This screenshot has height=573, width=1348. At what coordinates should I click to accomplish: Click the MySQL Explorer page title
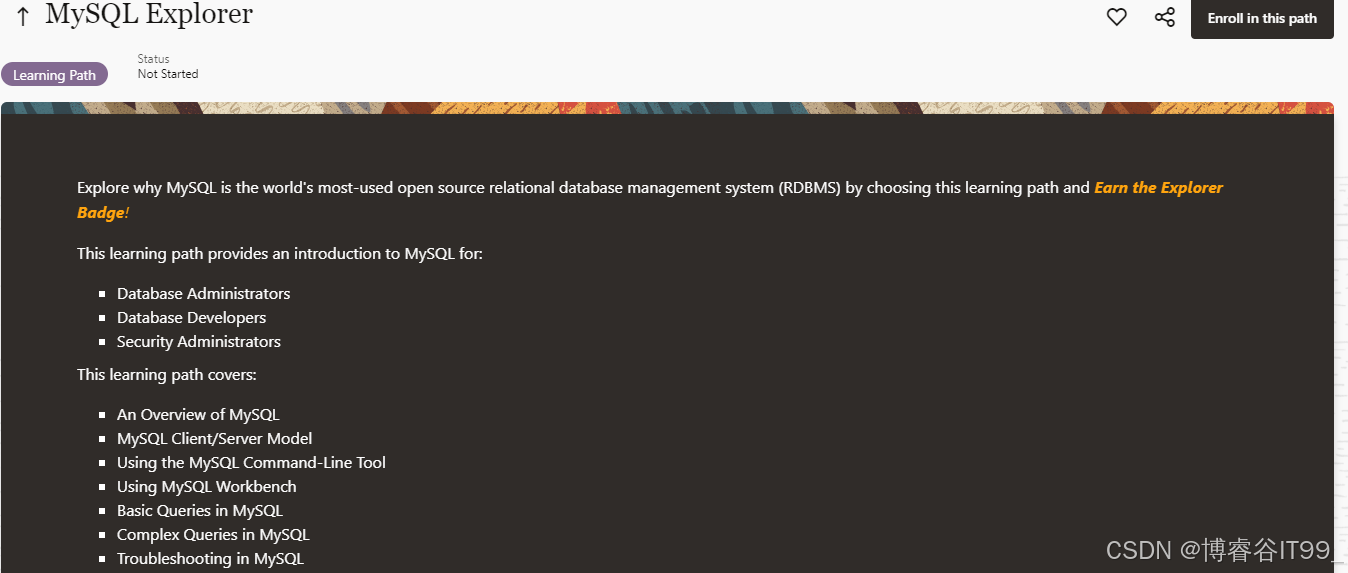pos(149,15)
